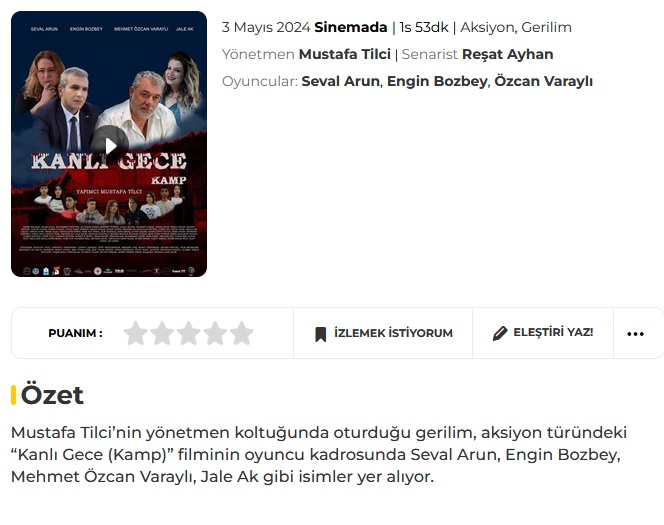Click the ELEŞTİRİ YAZ! button
This screenshot has width=664, height=525.
click(x=543, y=333)
